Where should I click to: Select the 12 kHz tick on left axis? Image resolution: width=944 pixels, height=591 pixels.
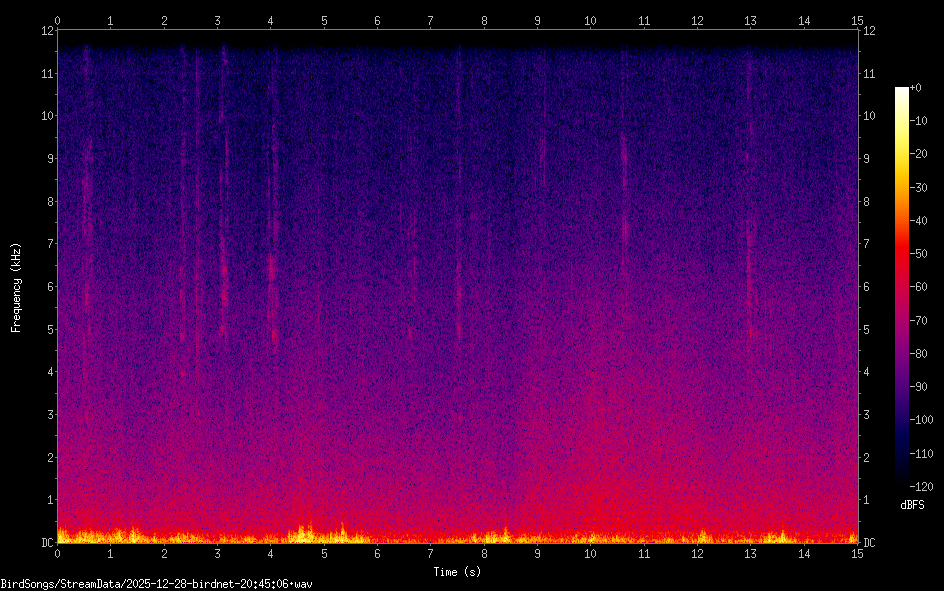click(x=46, y=30)
